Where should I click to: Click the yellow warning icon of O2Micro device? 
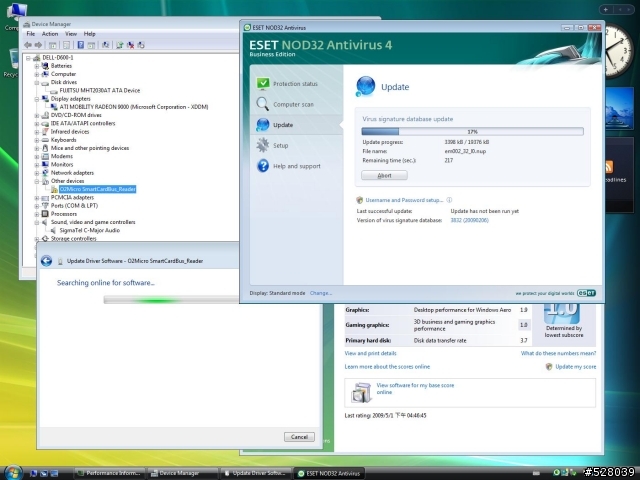pyautogui.click(x=54, y=189)
